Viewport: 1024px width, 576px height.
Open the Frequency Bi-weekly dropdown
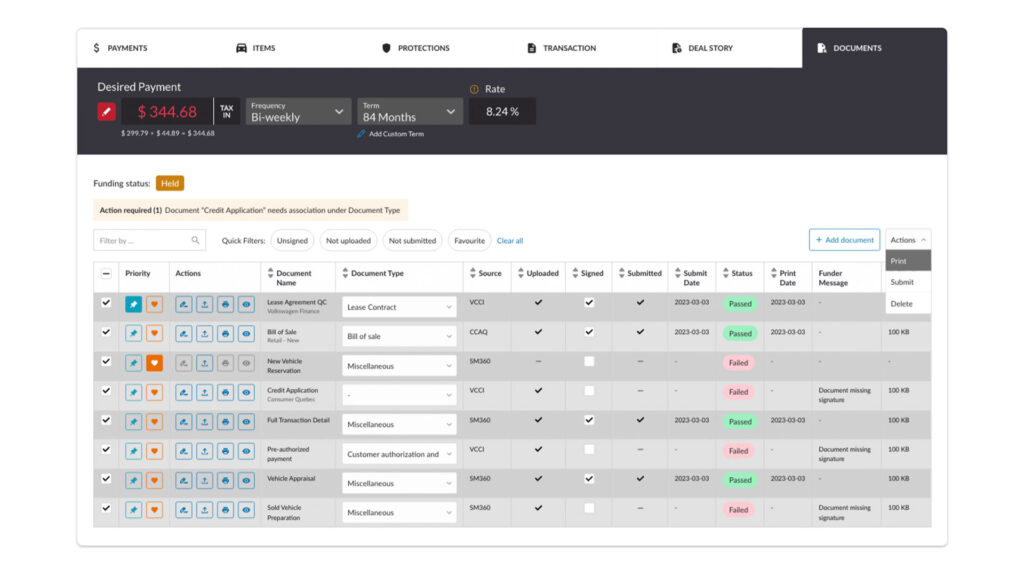[x=298, y=111]
